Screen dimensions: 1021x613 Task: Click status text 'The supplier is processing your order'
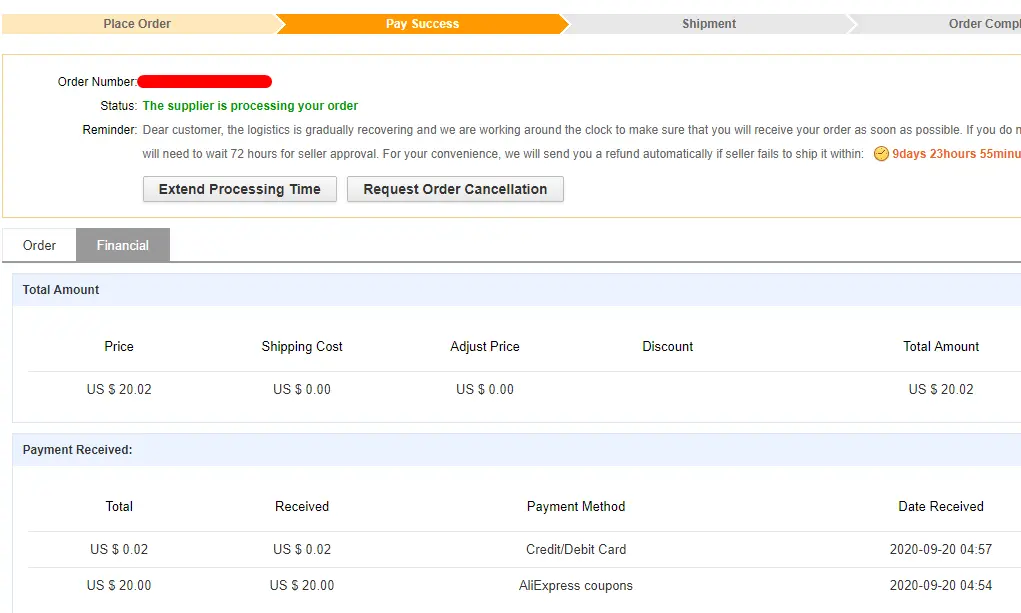[250, 106]
